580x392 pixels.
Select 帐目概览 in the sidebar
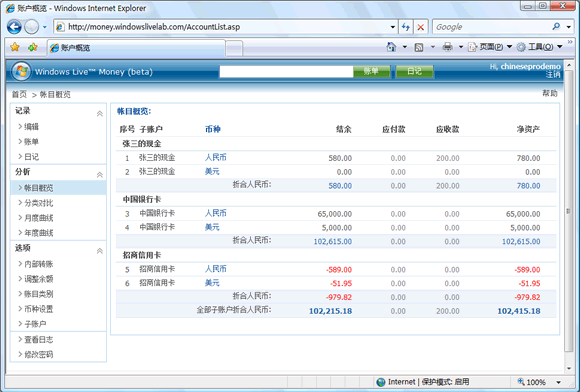tap(39, 188)
